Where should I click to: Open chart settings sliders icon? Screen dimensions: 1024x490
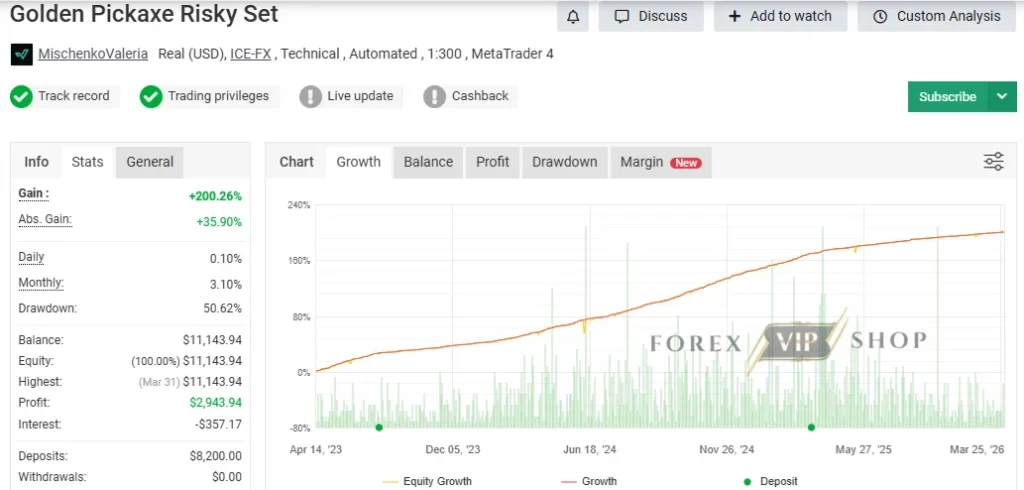993,161
